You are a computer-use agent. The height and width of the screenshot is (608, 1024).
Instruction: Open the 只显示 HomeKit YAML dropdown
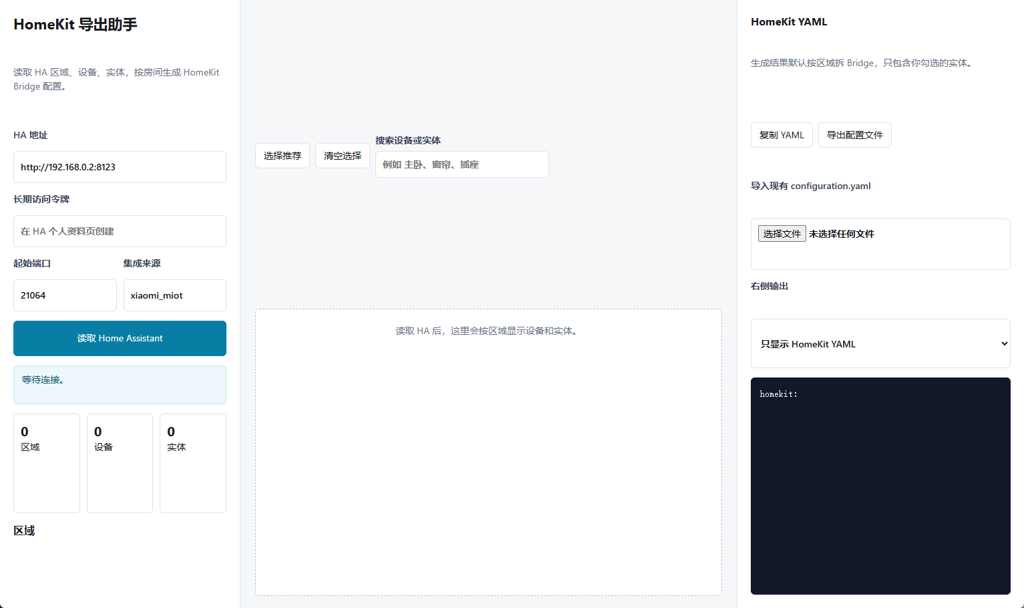(880, 344)
